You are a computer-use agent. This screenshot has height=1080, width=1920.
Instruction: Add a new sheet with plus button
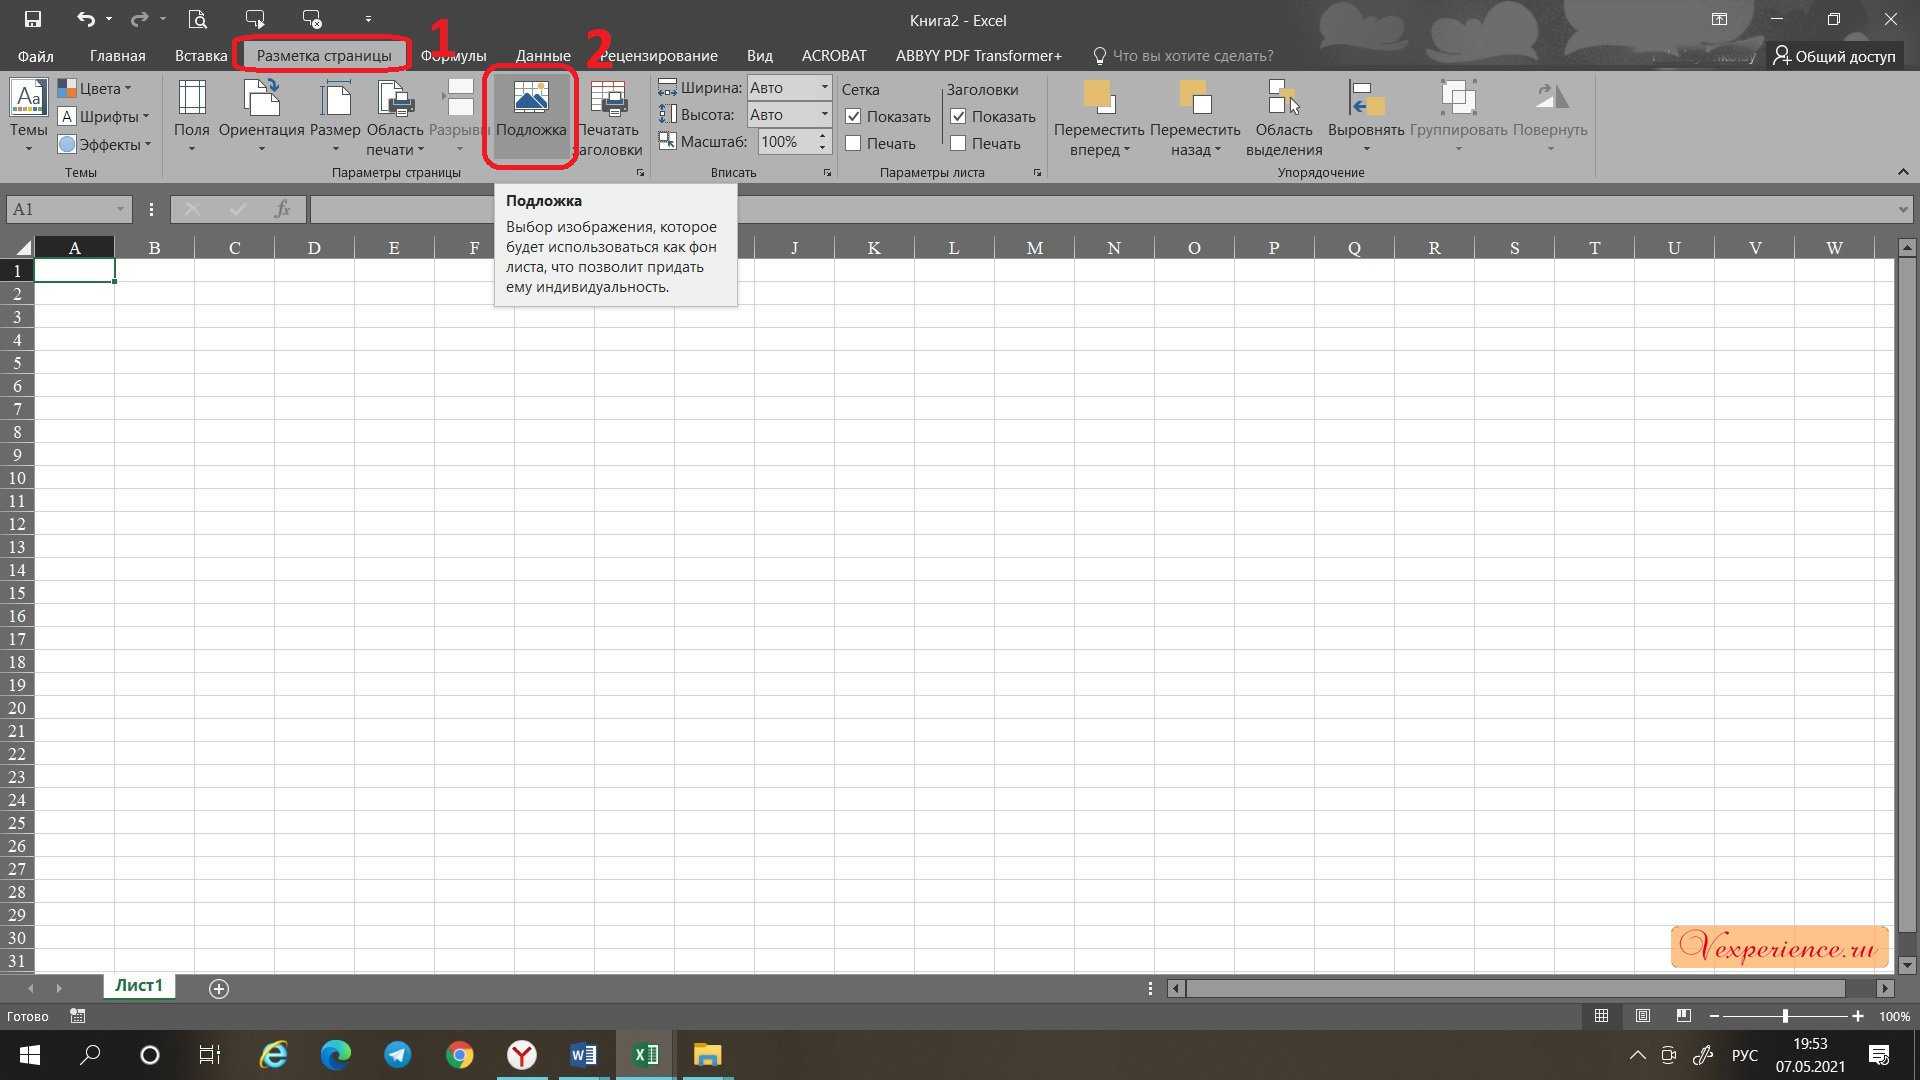[219, 989]
